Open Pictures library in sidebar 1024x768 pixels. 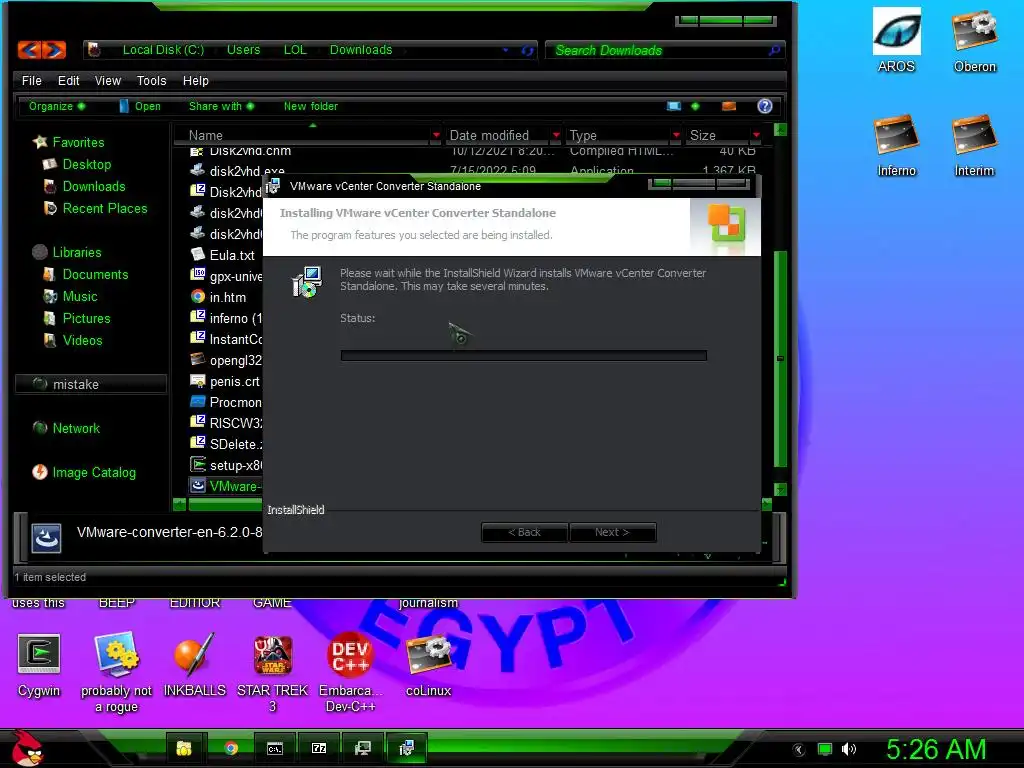point(76,319)
